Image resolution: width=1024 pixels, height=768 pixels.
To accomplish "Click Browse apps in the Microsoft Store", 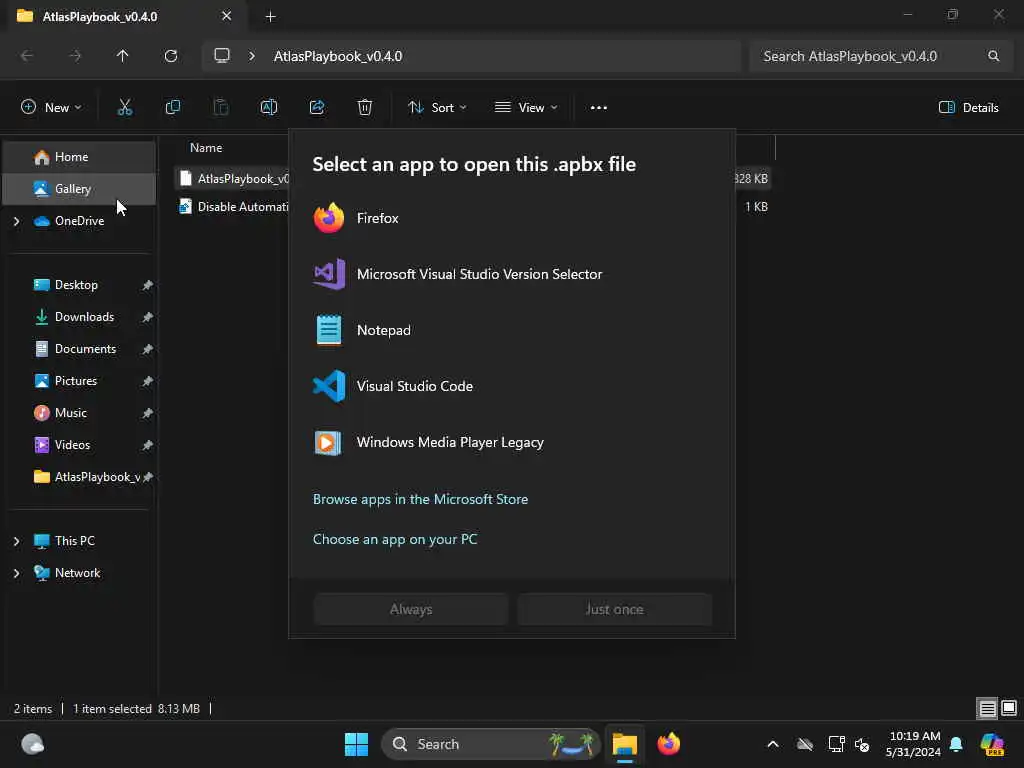I will 421,500.
